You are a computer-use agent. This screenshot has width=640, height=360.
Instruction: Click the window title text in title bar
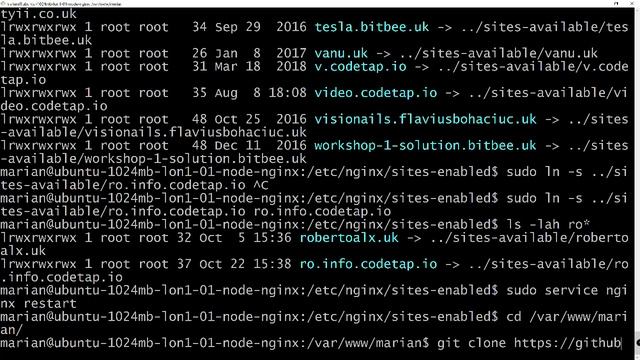[x=63, y=4]
